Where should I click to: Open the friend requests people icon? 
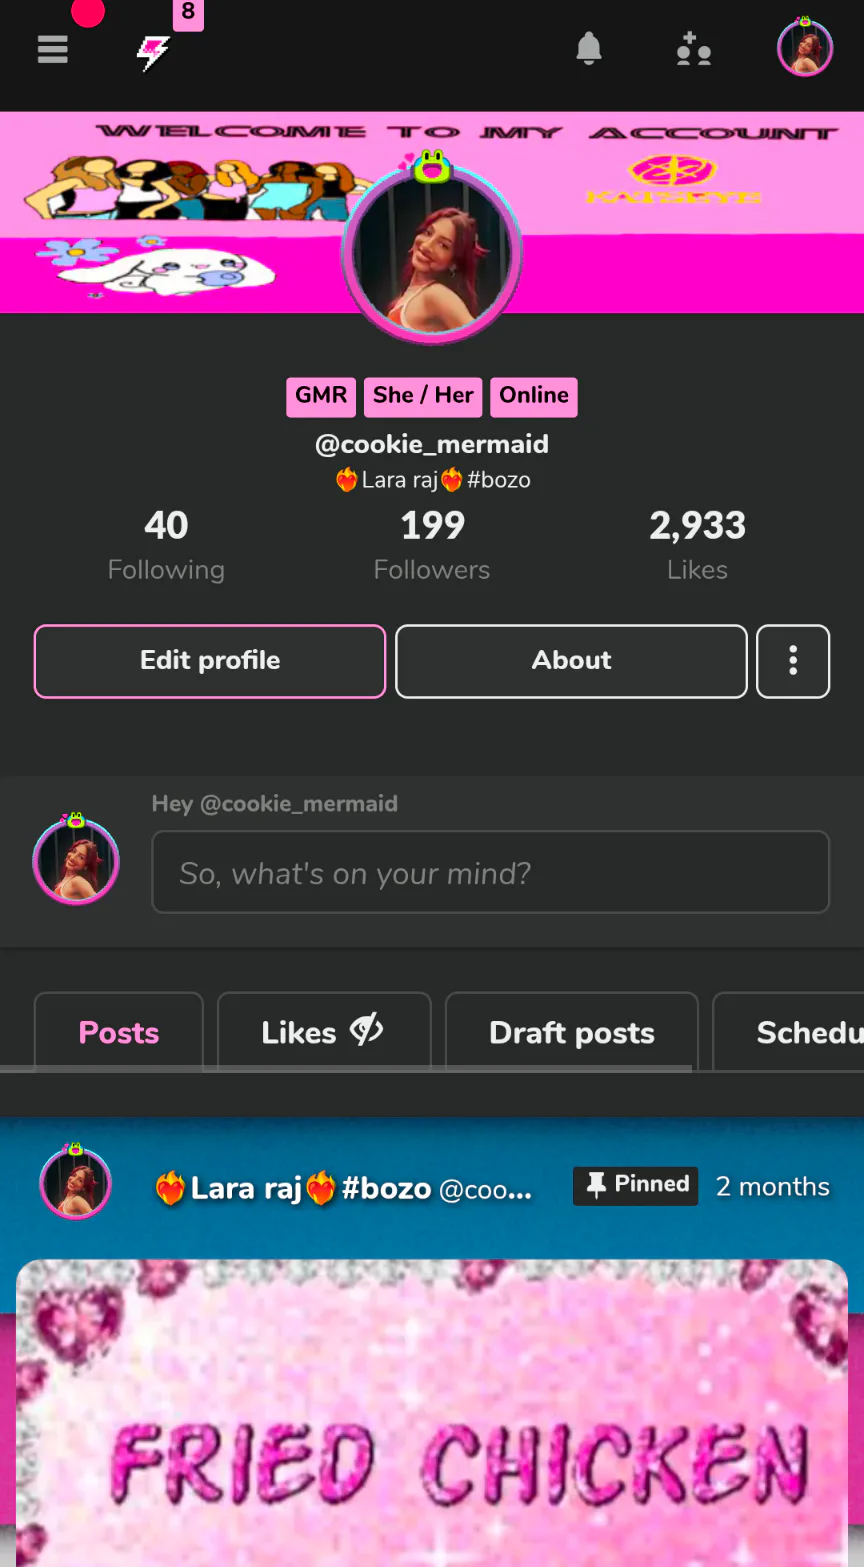[x=693, y=48]
